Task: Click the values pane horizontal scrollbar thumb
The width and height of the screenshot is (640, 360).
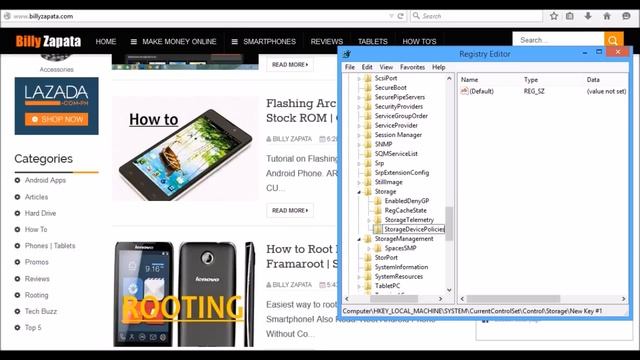Action: coord(513,299)
